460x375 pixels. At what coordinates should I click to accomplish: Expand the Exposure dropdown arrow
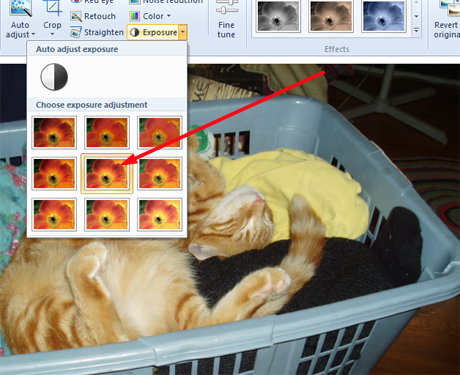click(183, 32)
